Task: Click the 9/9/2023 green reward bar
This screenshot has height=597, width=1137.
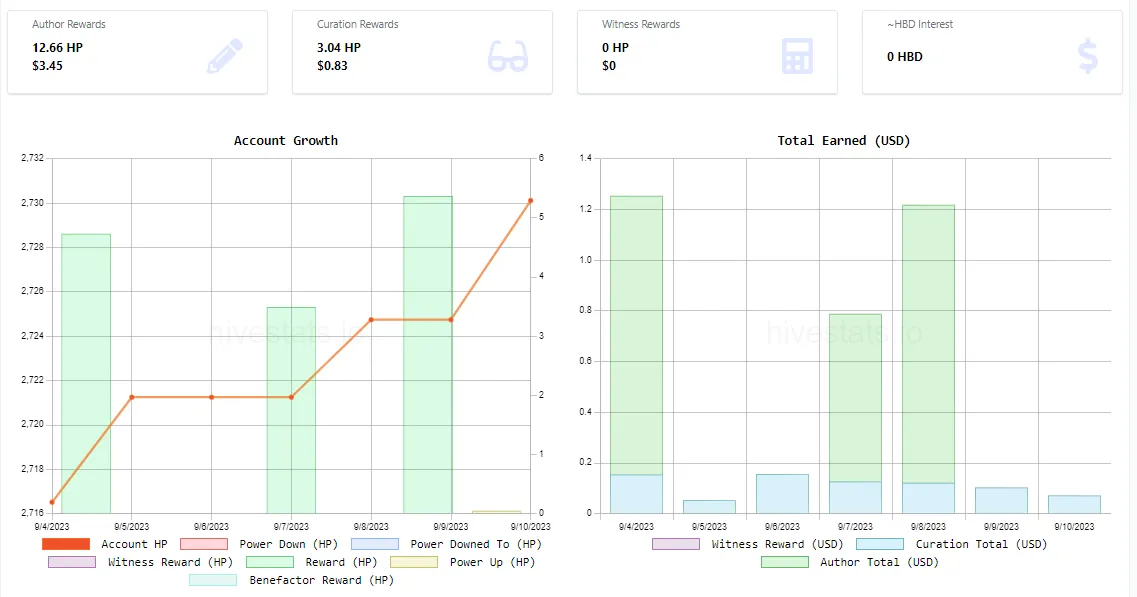Action: (x=428, y=355)
